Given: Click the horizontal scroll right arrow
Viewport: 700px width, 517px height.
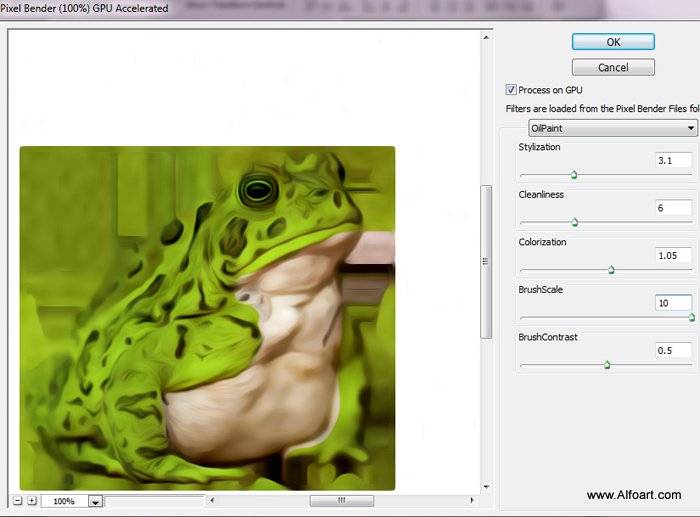Looking at the screenshot, I should click(472, 500).
